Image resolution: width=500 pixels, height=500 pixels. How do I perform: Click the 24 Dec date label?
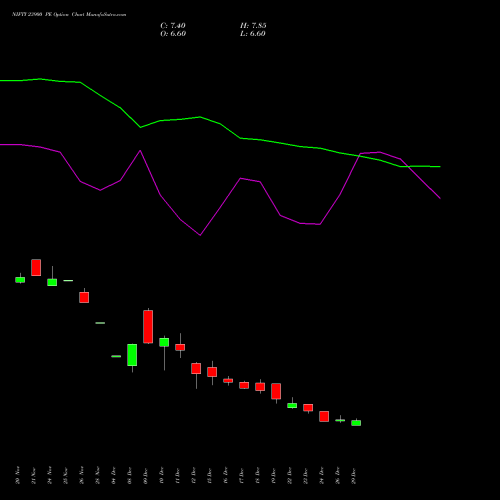tap(322, 475)
